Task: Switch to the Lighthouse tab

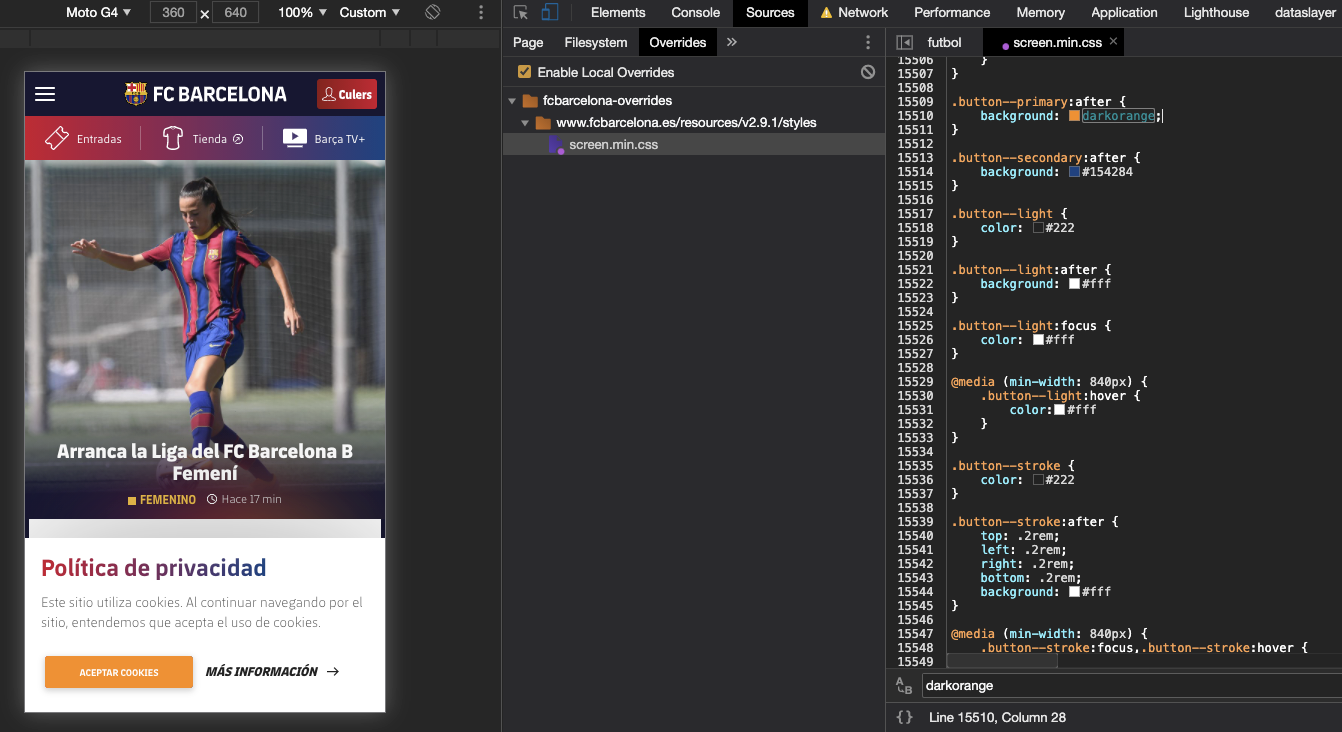Action: 1216,12
